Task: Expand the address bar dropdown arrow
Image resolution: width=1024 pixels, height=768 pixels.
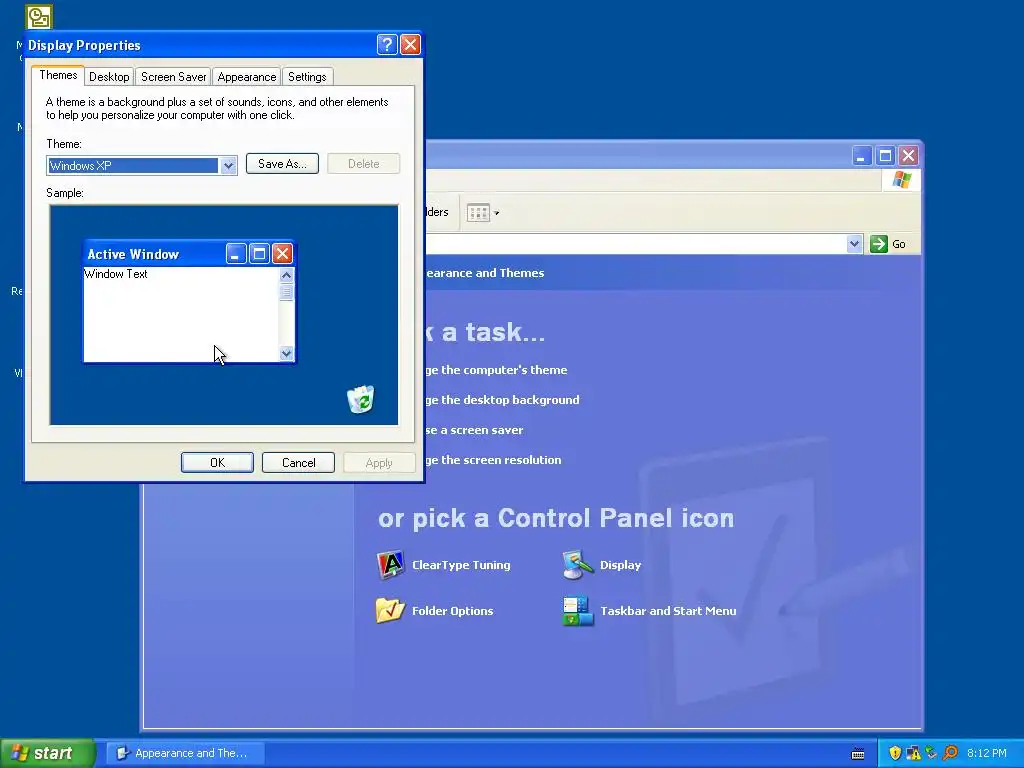Action: click(x=854, y=244)
